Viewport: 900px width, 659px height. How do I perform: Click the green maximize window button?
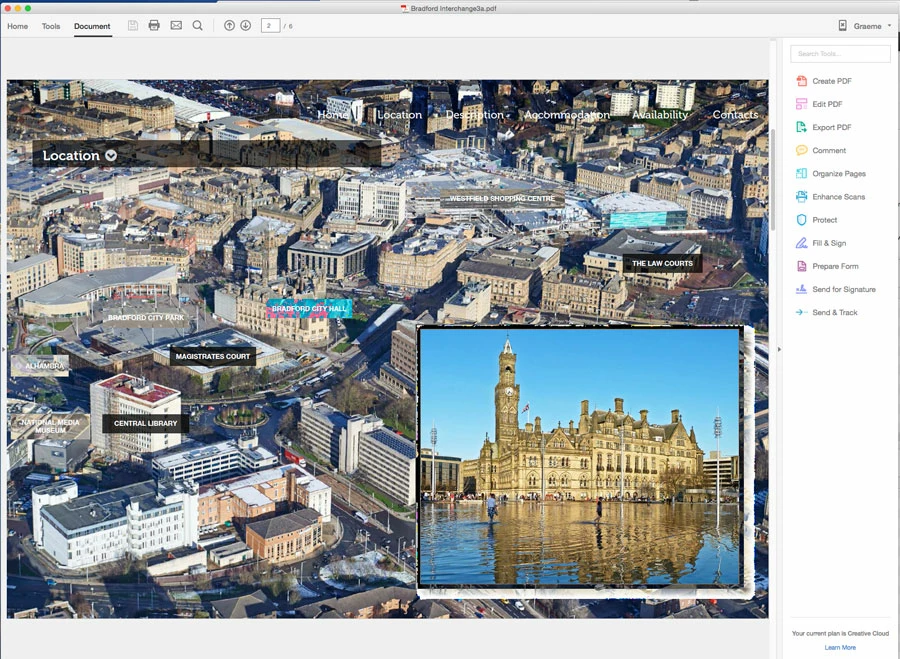(28, 8)
